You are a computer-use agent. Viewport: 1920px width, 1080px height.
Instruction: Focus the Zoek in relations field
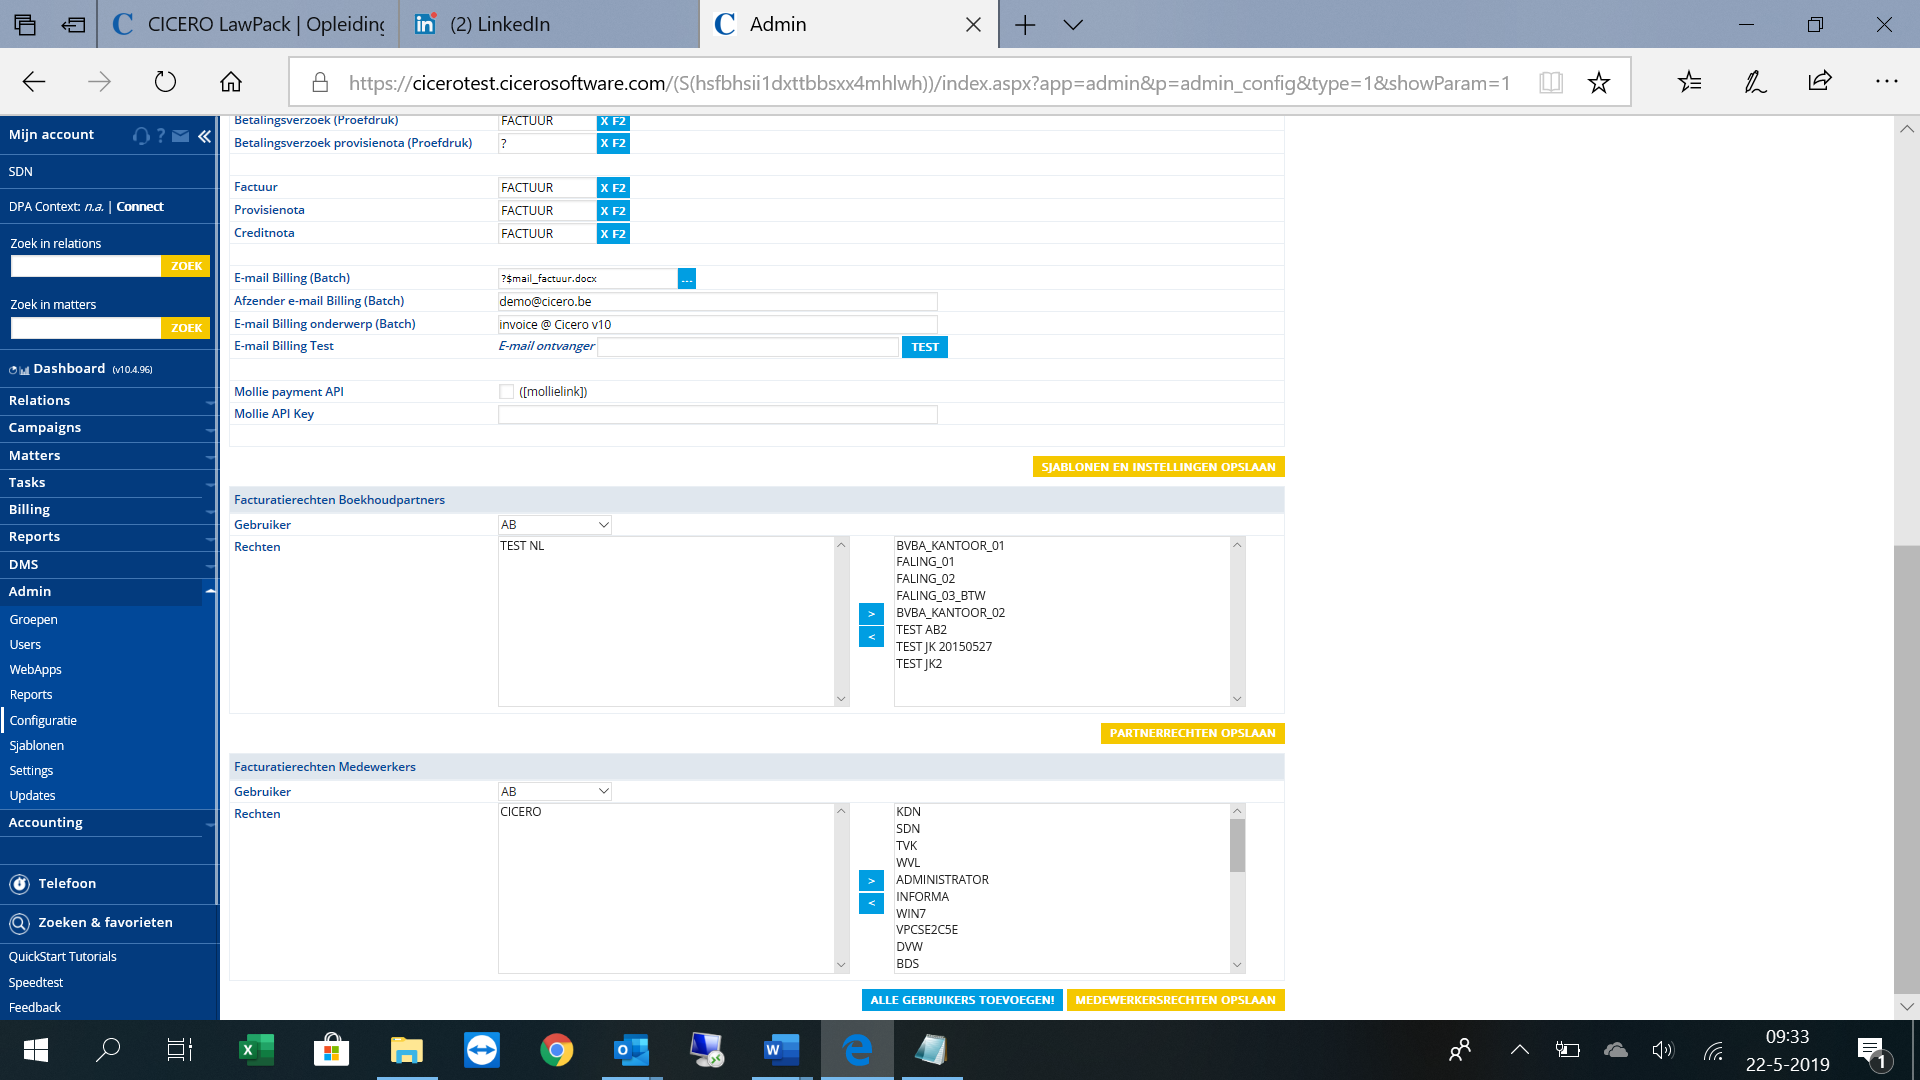(86, 267)
